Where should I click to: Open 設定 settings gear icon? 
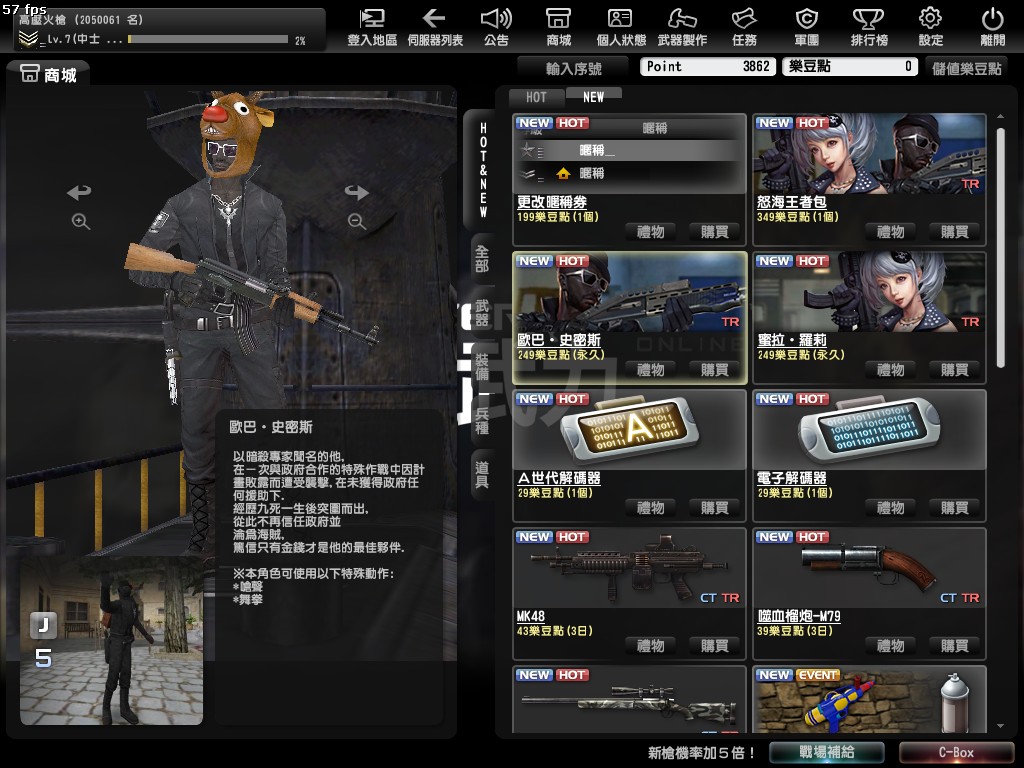(x=930, y=19)
